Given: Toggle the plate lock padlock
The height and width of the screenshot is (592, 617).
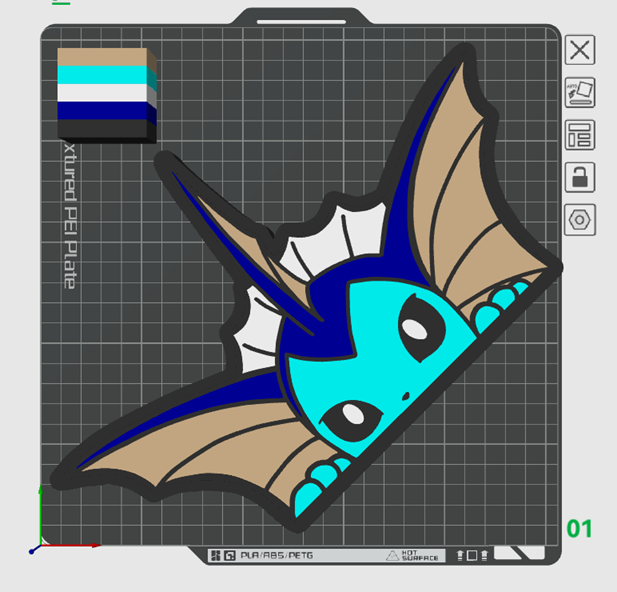Looking at the screenshot, I should pyautogui.click(x=580, y=177).
